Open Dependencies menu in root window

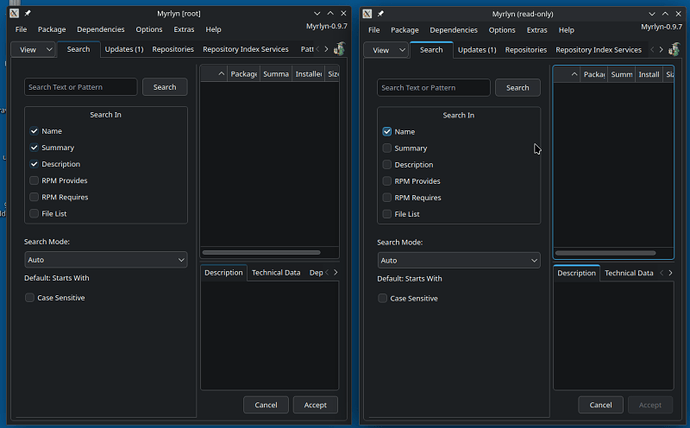101,30
